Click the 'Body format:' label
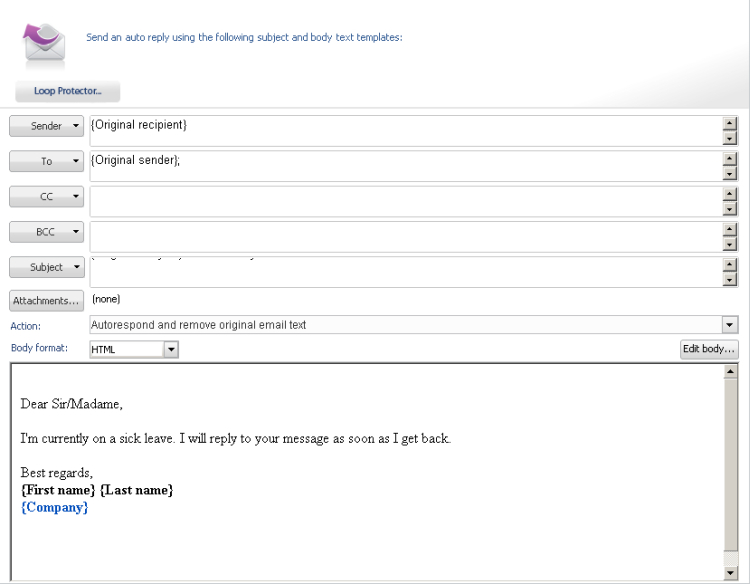The width and height of the screenshot is (750, 584). point(39,348)
